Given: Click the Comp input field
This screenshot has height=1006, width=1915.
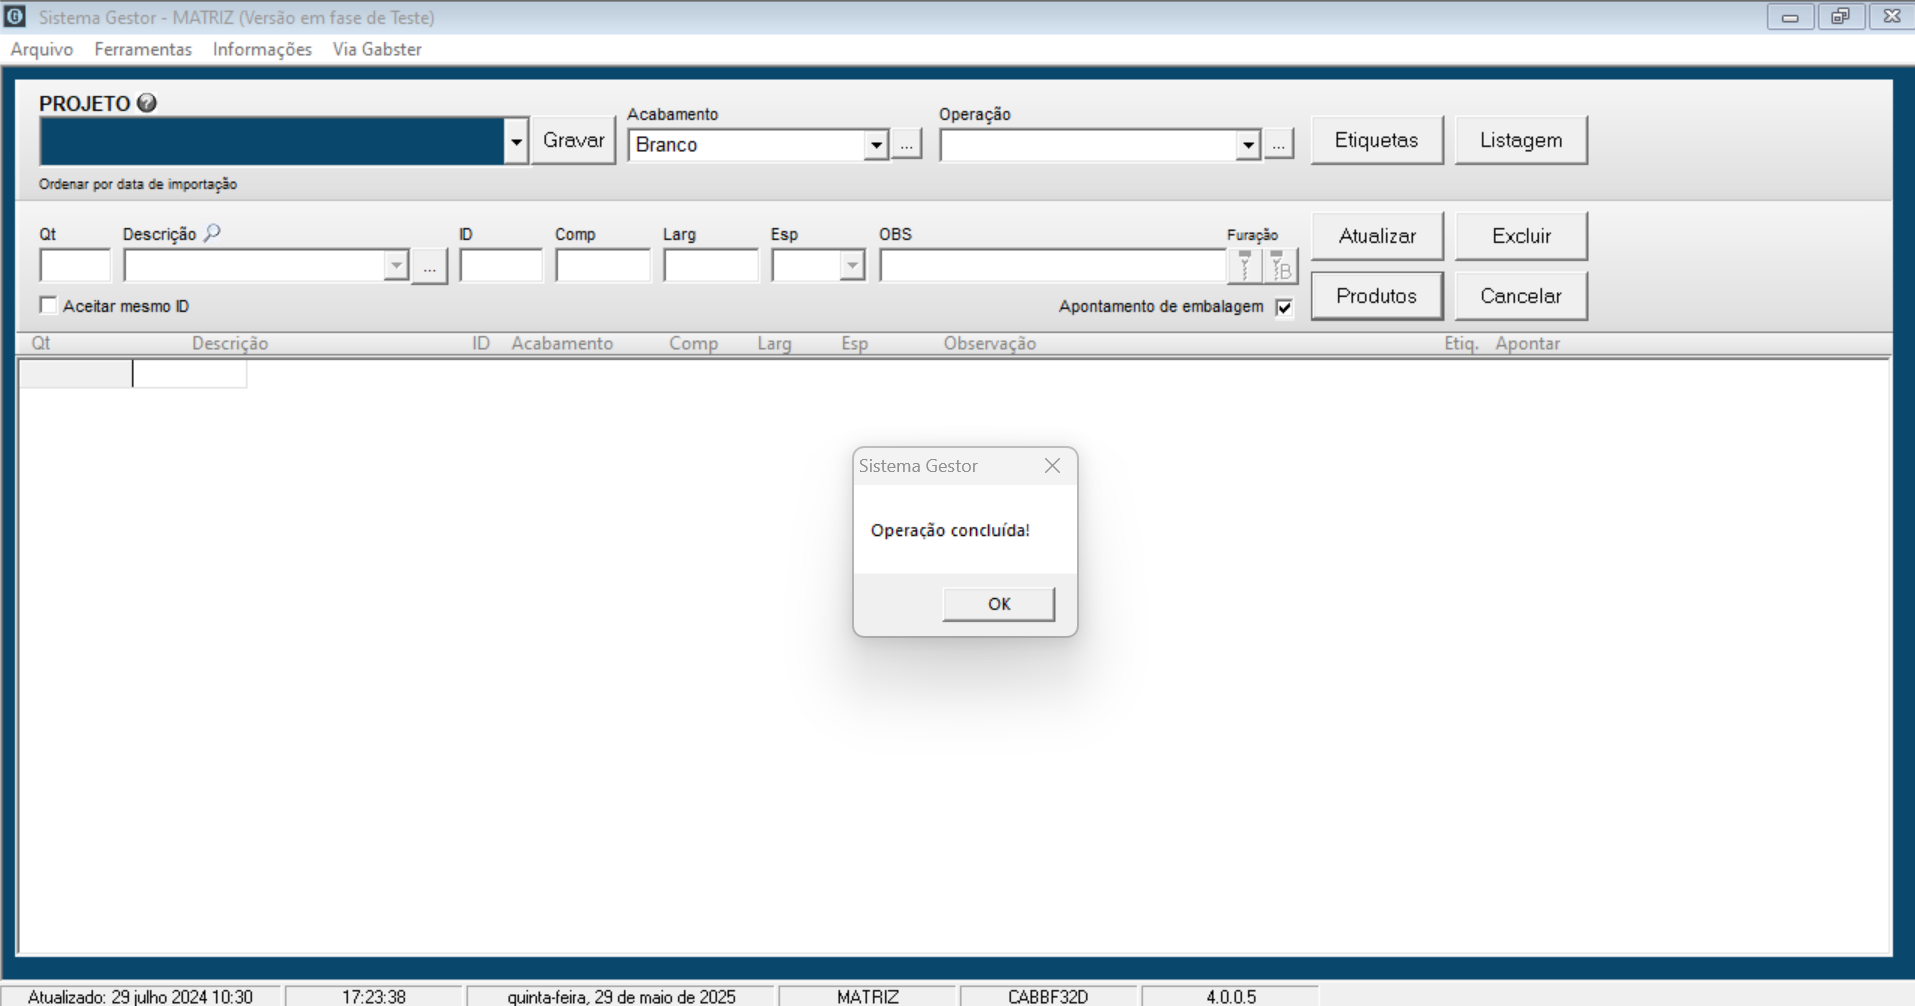Looking at the screenshot, I should tap(603, 266).
